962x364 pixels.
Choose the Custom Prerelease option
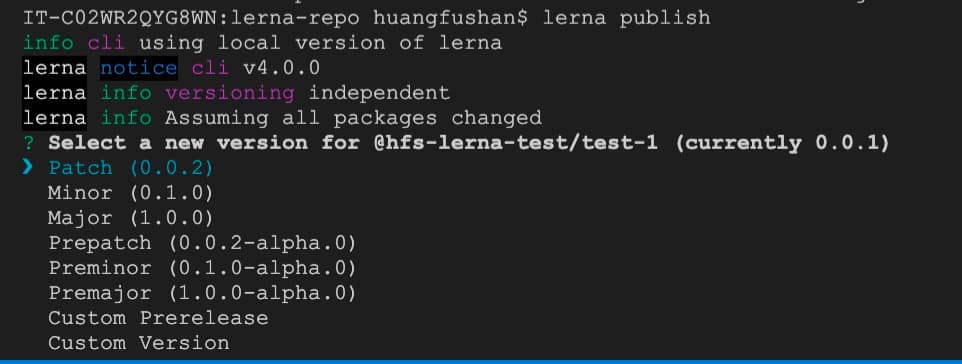tap(158, 318)
